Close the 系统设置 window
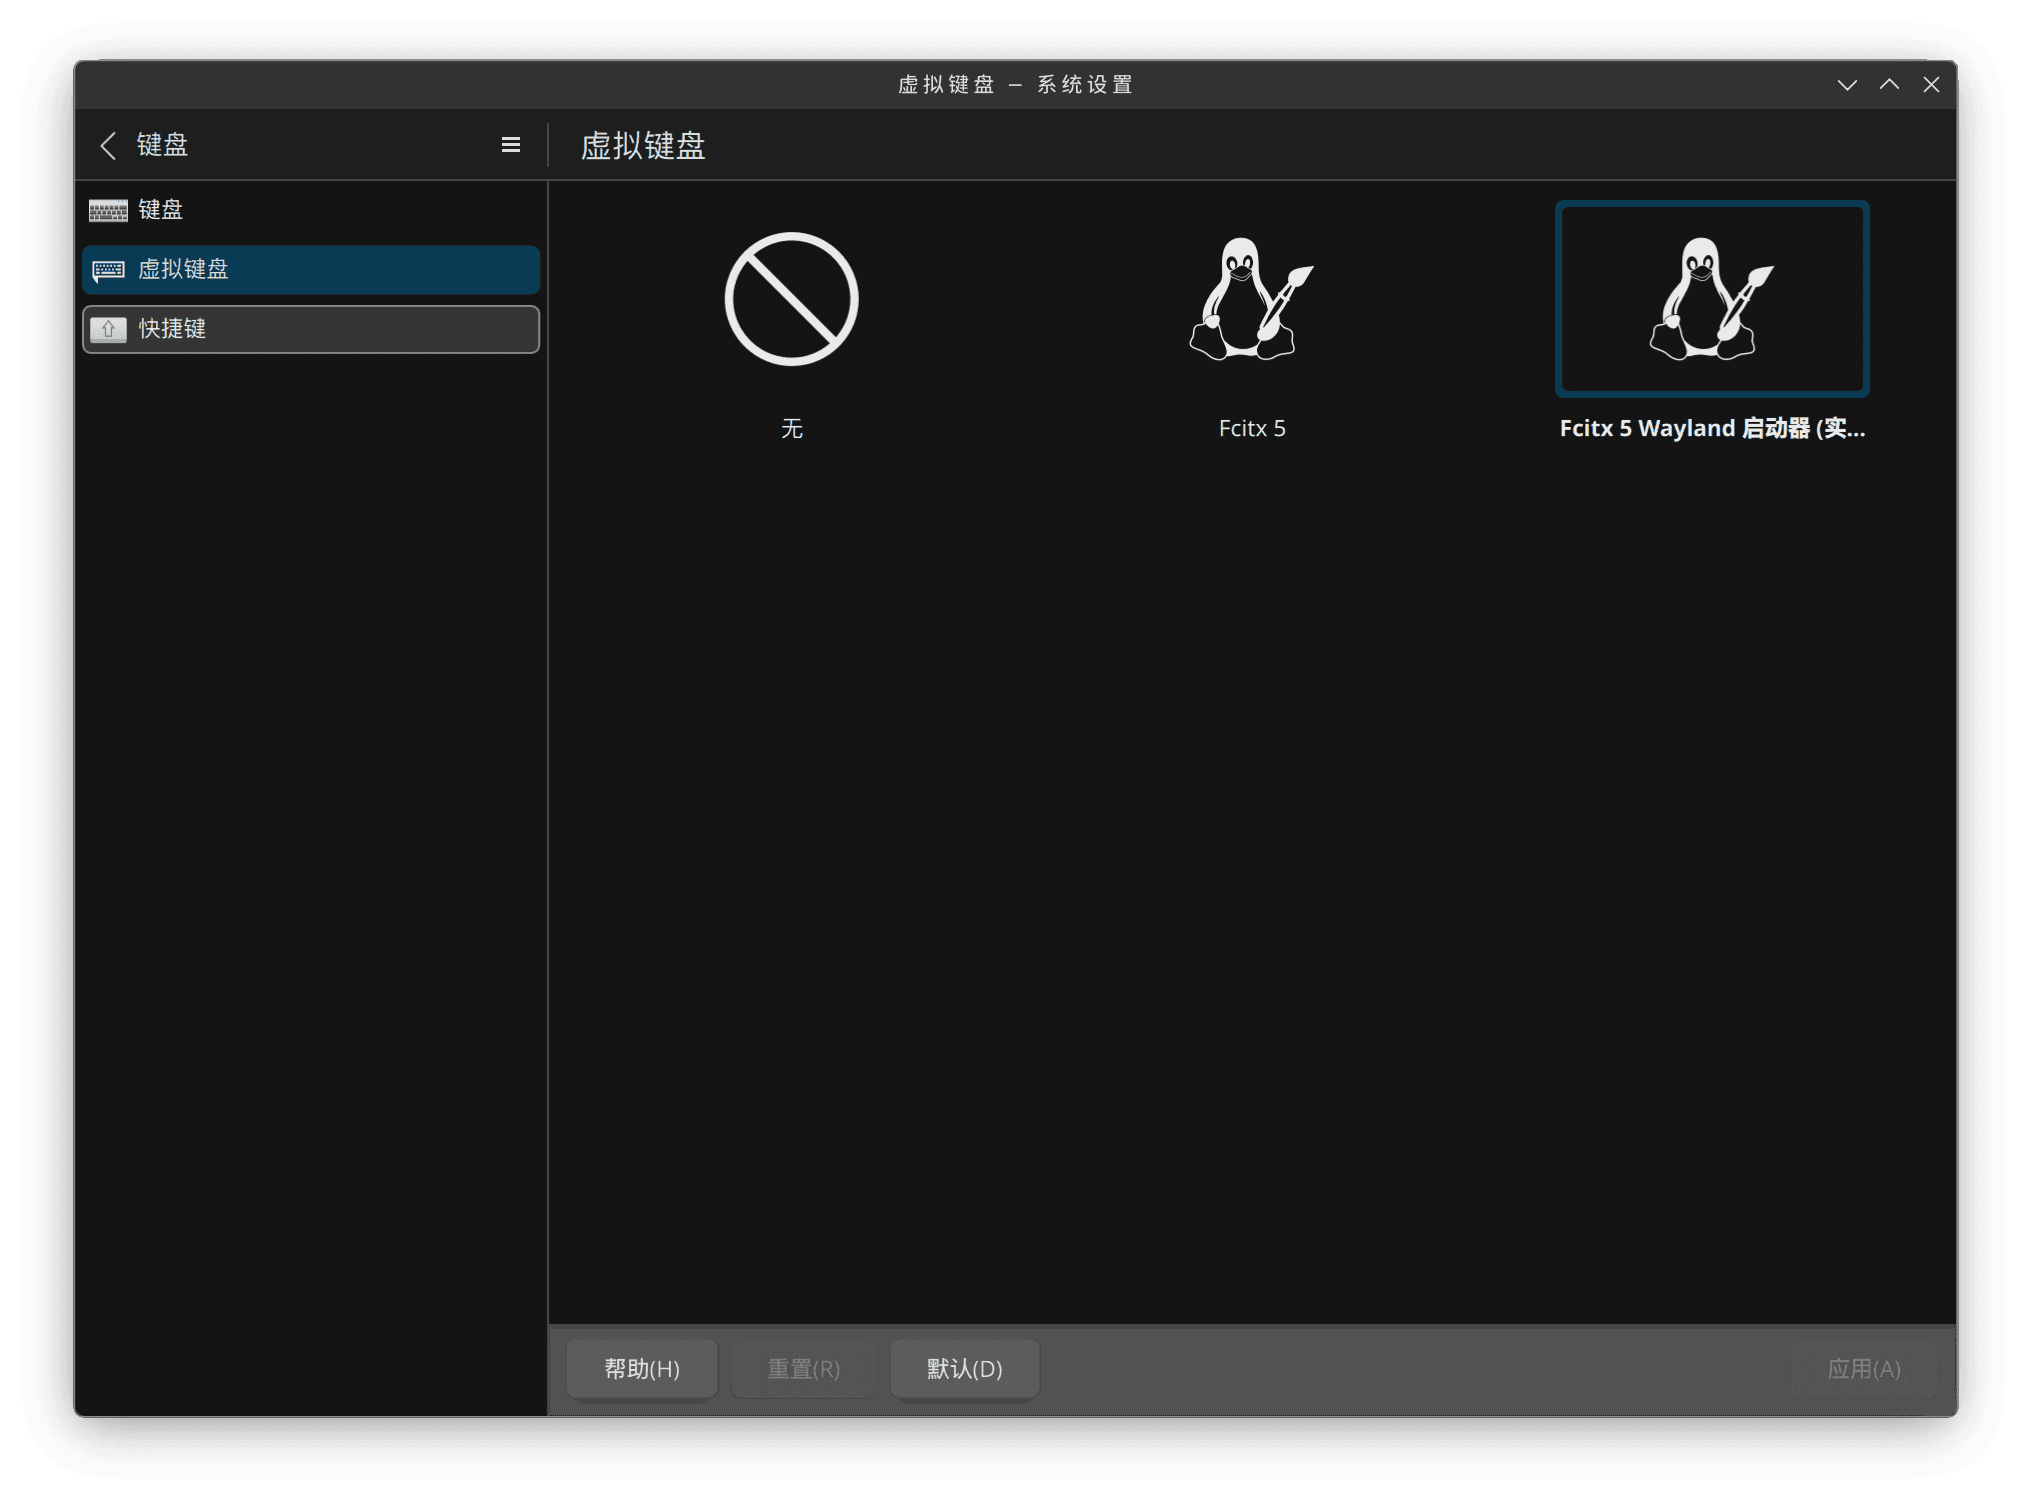The height and width of the screenshot is (1505, 2032). [x=1930, y=85]
